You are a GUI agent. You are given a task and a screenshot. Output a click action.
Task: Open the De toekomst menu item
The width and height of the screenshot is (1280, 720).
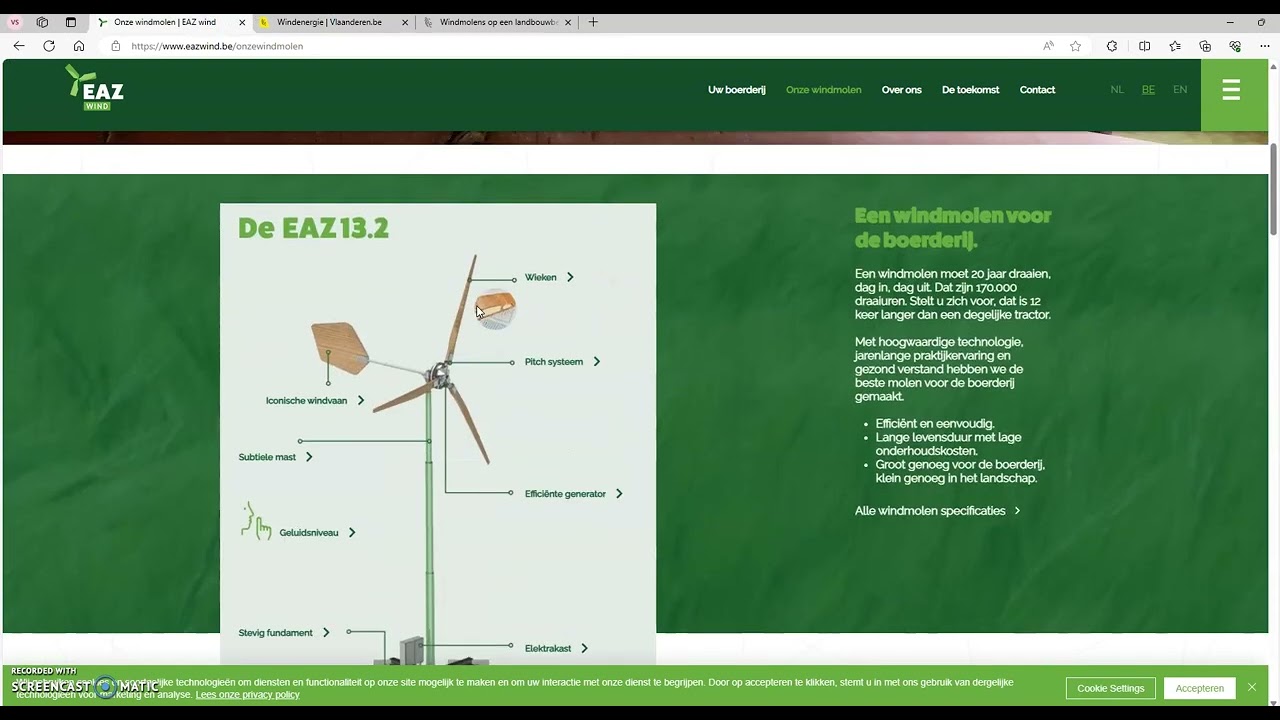[x=970, y=90]
